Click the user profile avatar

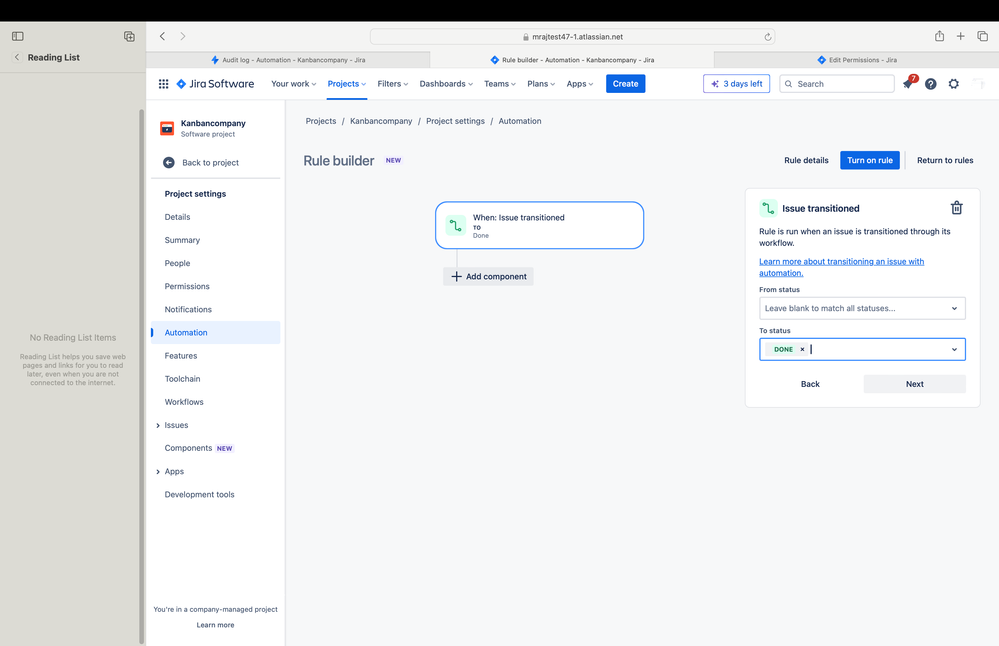click(x=980, y=83)
